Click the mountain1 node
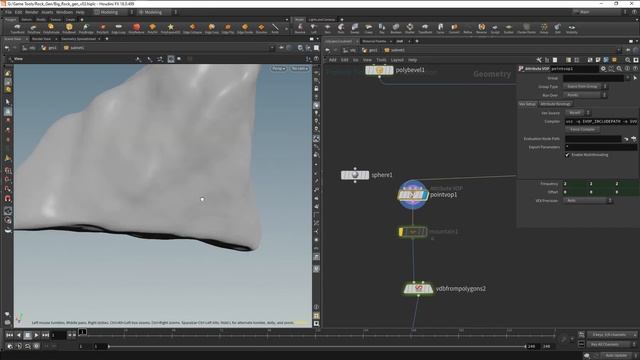 pos(413,232)
